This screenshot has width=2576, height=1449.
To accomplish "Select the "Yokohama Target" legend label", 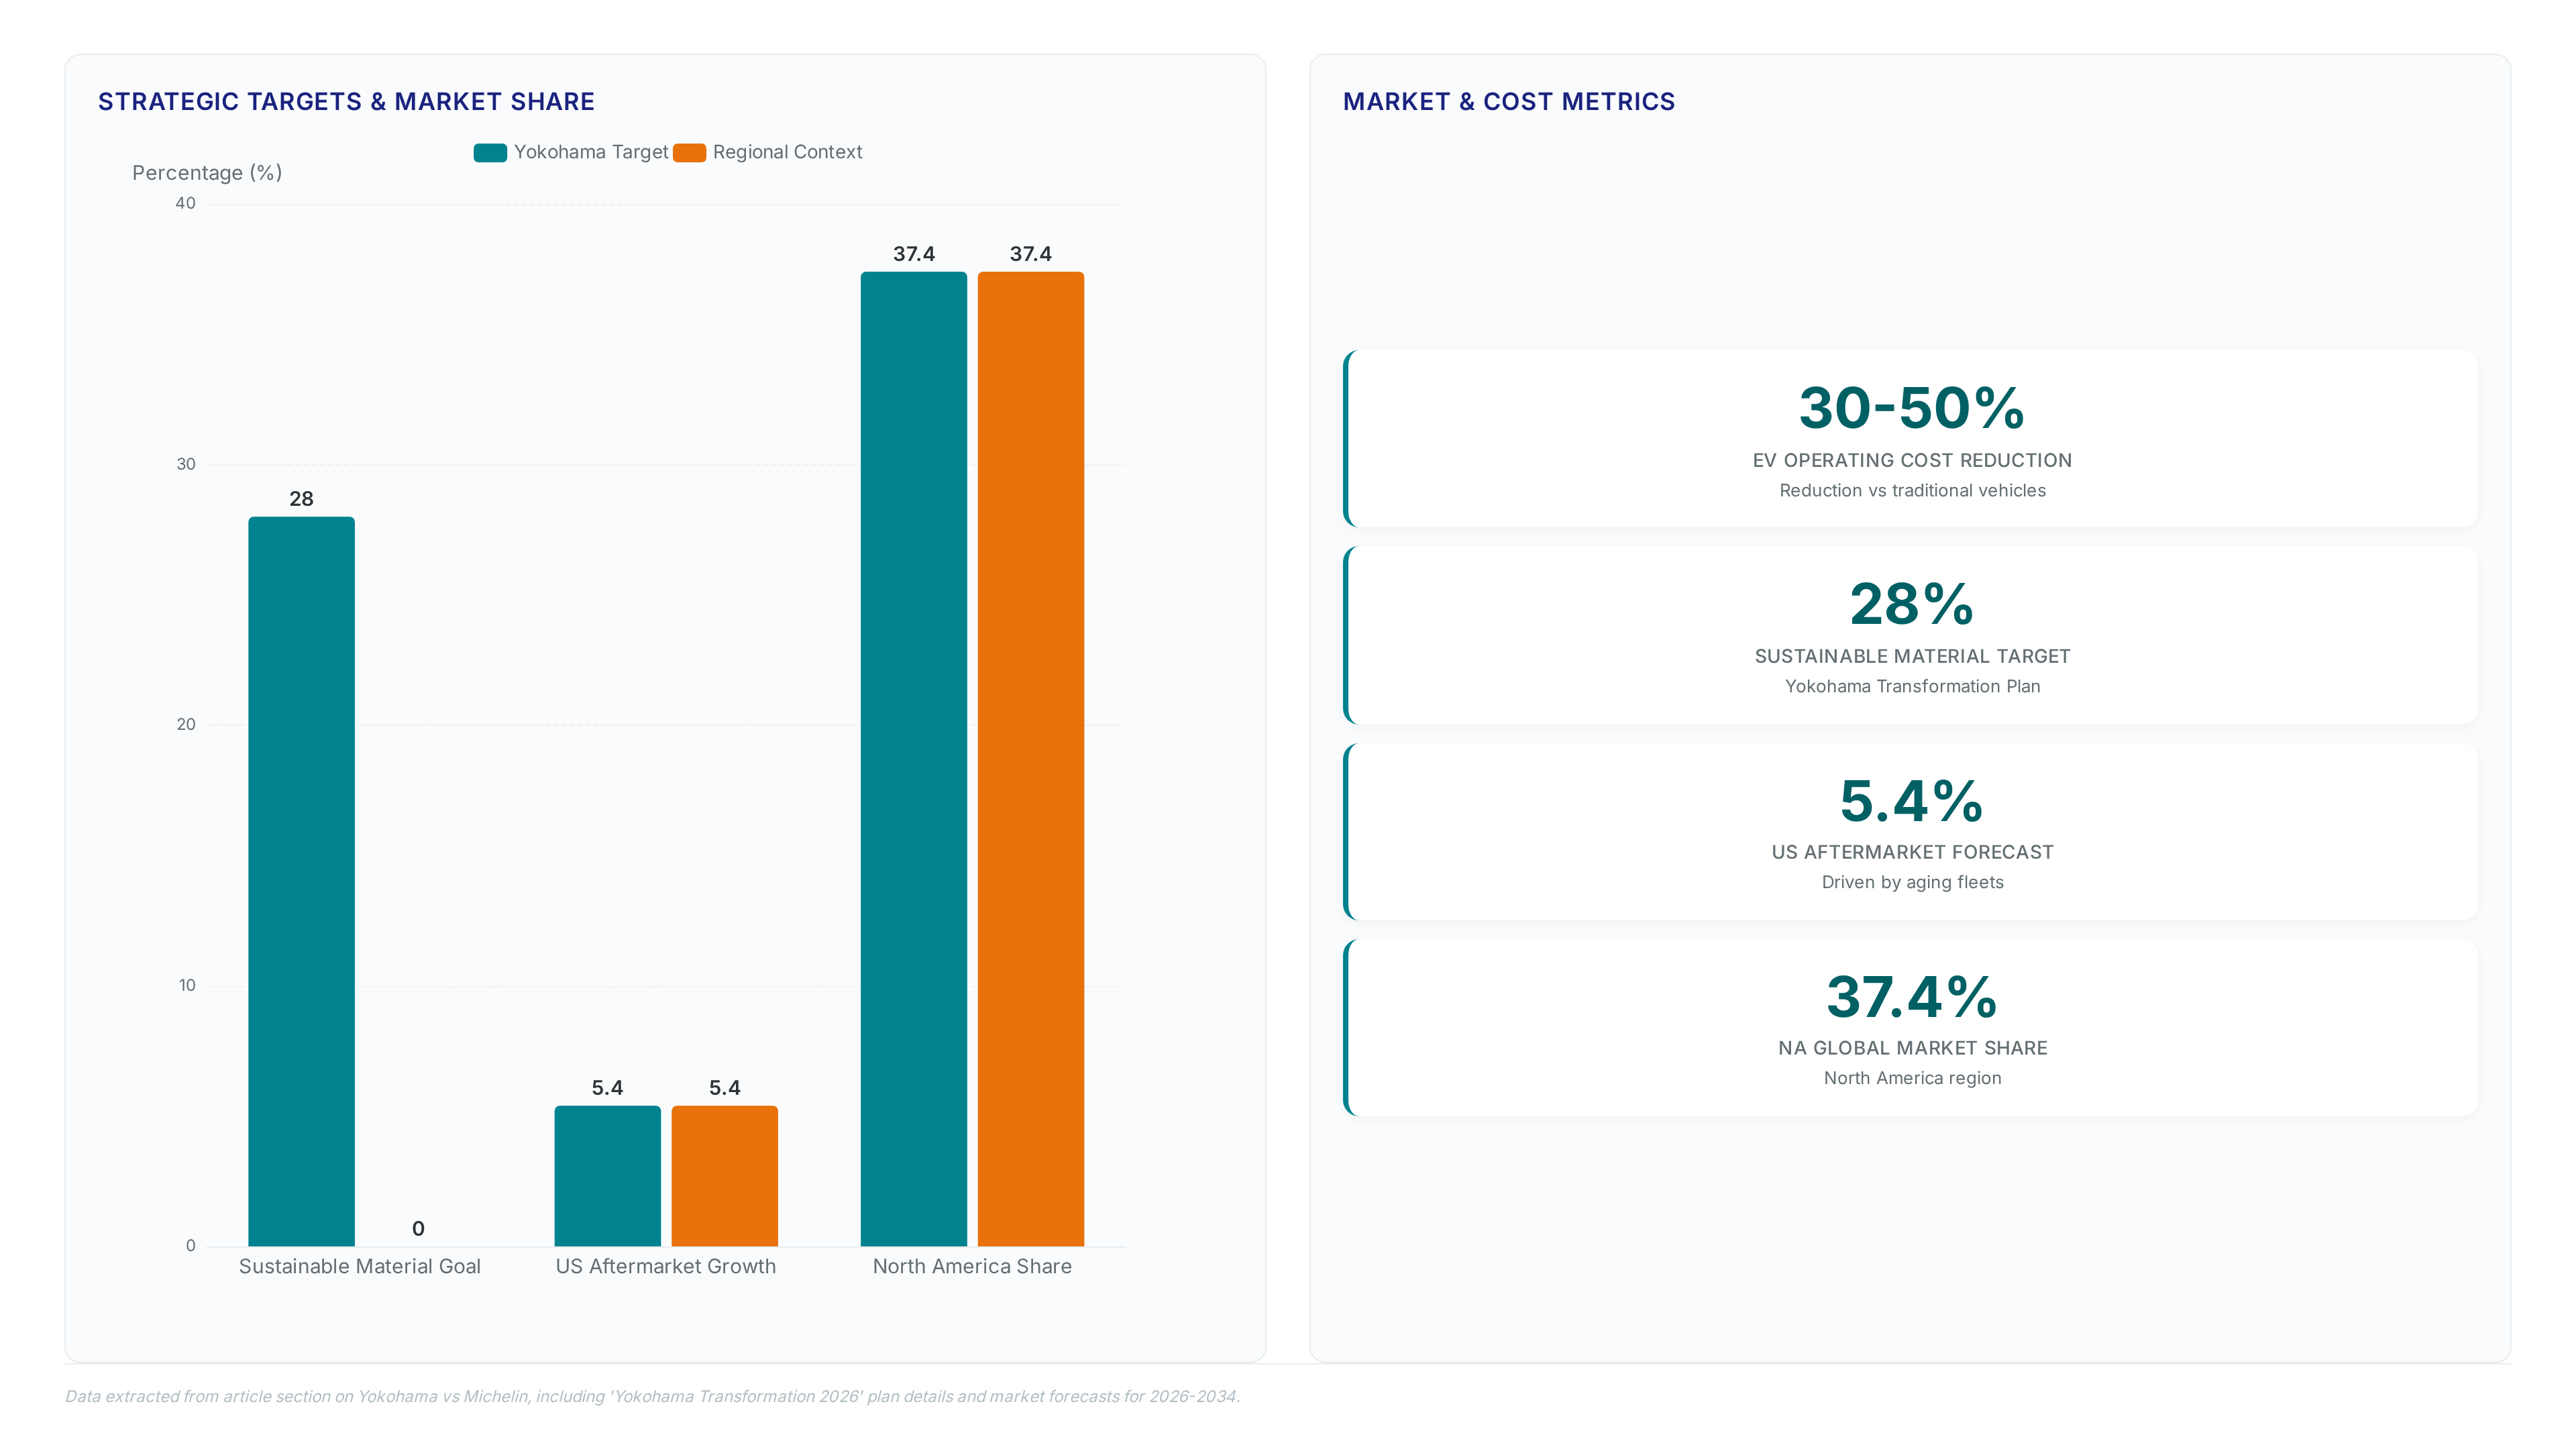I will [x=591, y=152].
